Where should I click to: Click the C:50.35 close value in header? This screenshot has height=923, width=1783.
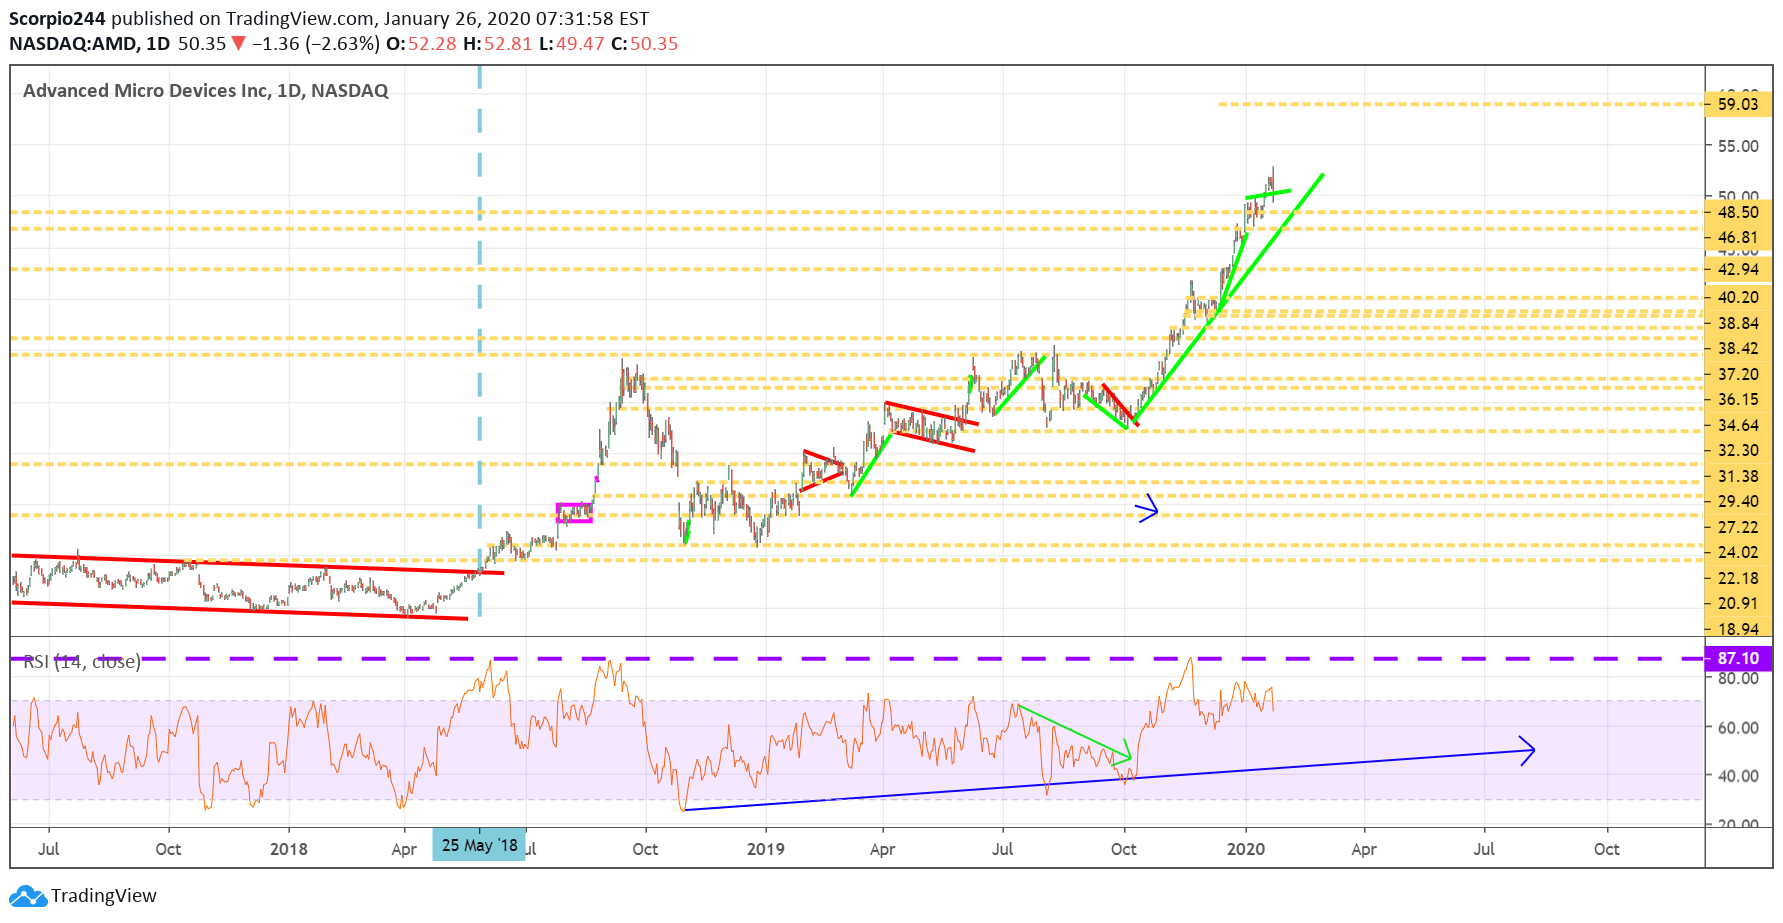(x=644, y=44)
